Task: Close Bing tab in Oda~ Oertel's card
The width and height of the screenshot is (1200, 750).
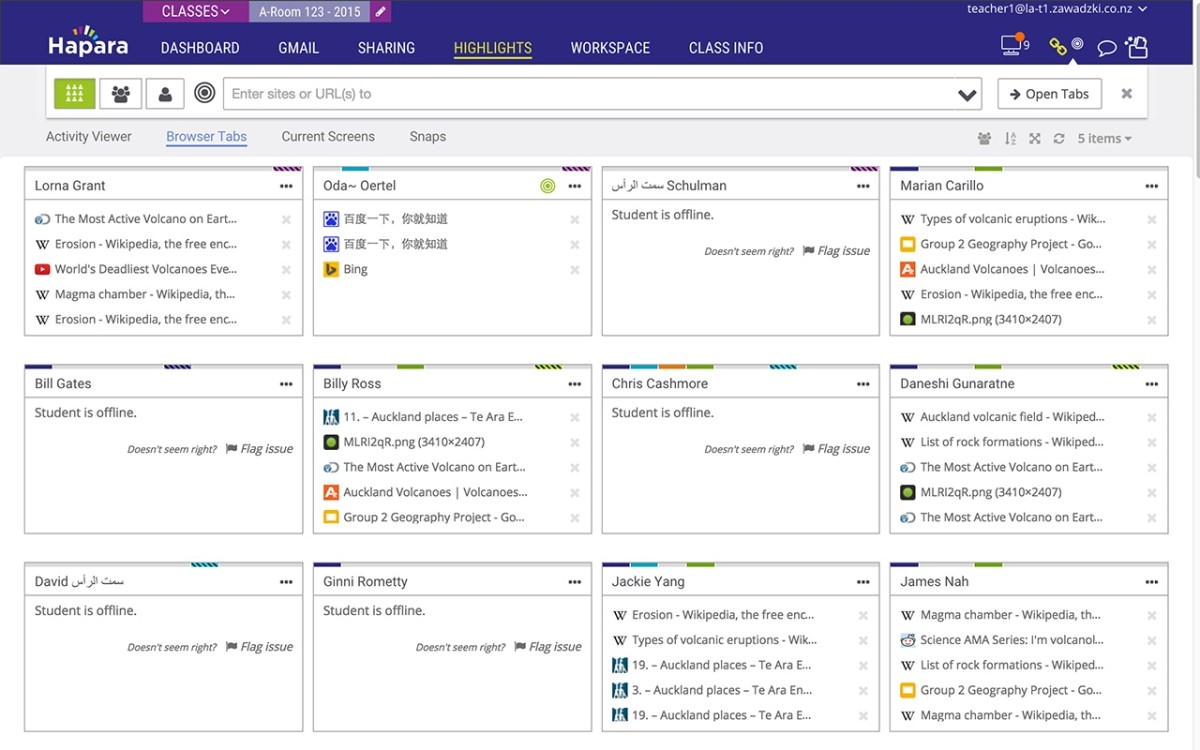Action: click(575, 270)
